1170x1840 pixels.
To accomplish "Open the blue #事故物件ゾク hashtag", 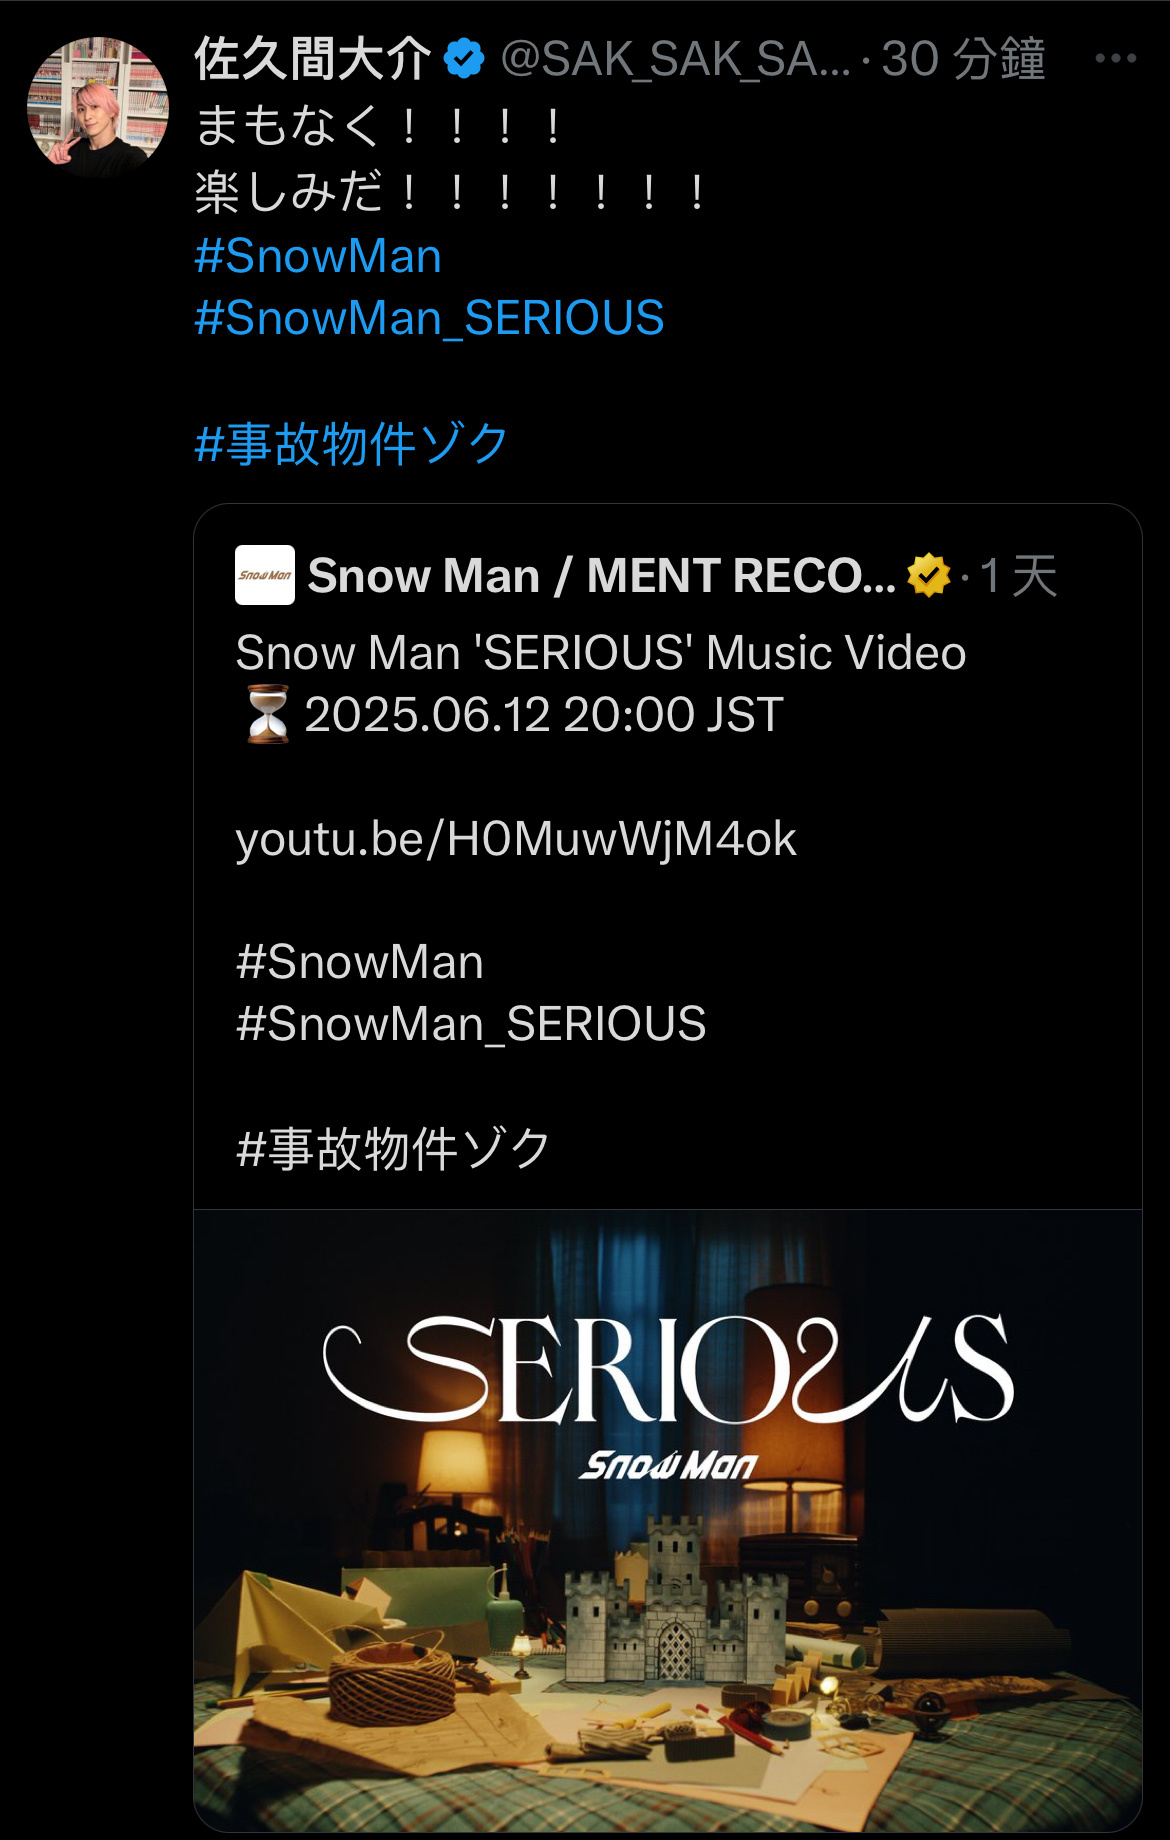I will click(352, 443).
